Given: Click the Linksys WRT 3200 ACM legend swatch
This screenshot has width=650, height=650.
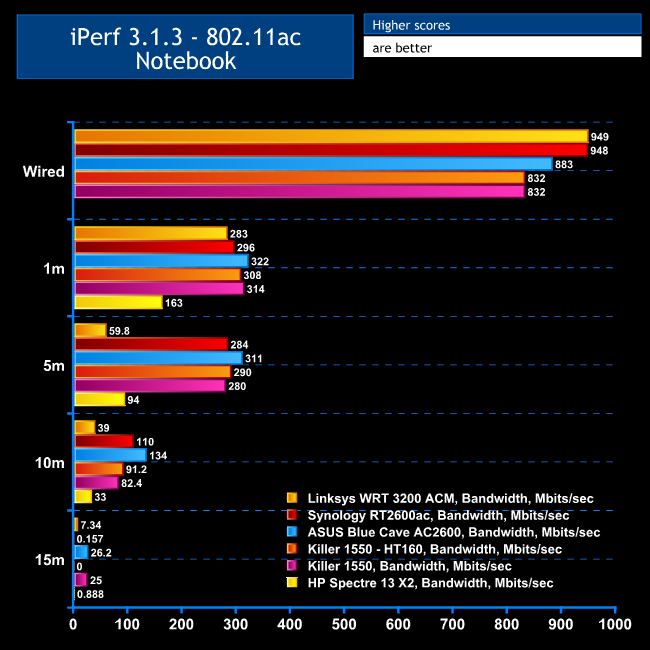Looking at the screenshot, I should coord(292,498).
